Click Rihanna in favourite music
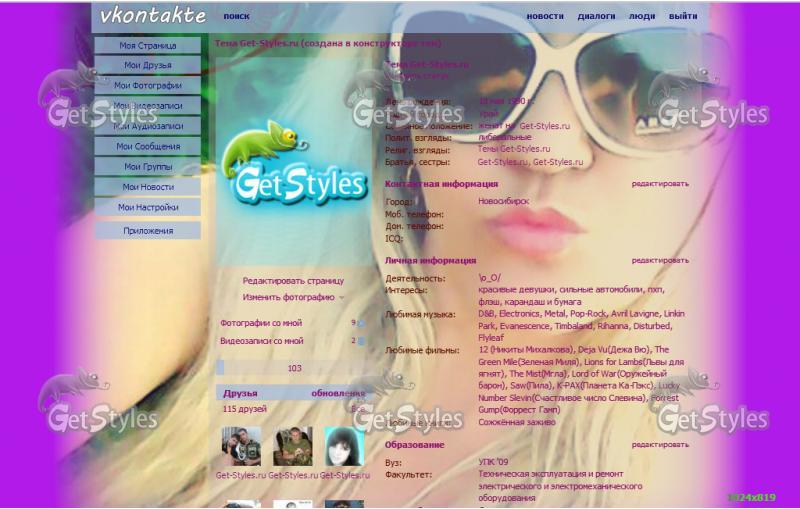 pyautogui.click(x=613, y=326)
